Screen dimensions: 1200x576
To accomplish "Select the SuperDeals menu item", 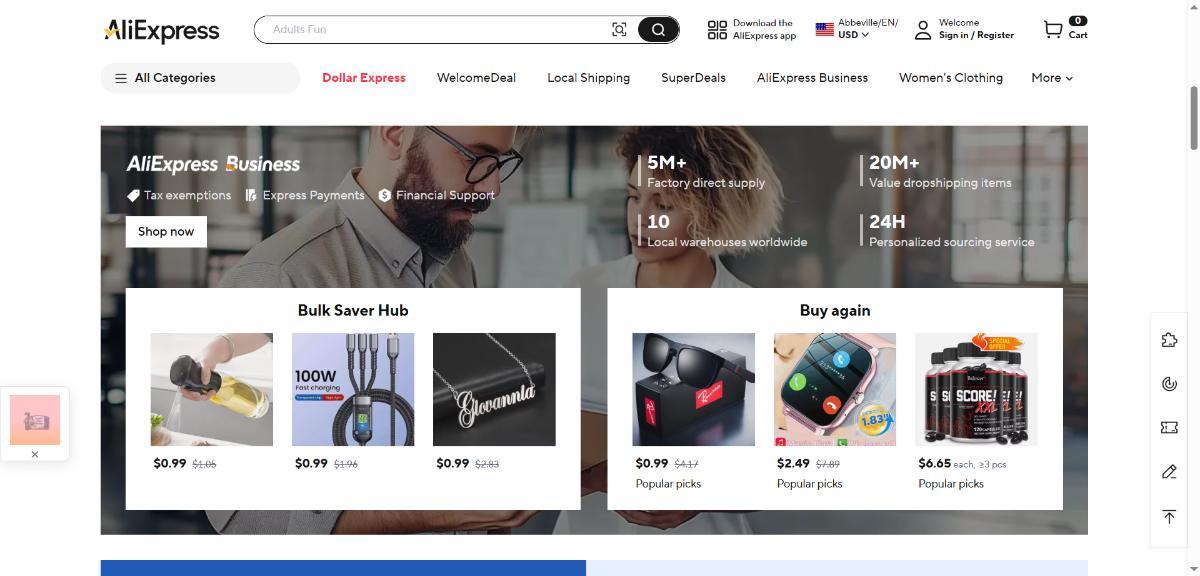I will point(693,78).
